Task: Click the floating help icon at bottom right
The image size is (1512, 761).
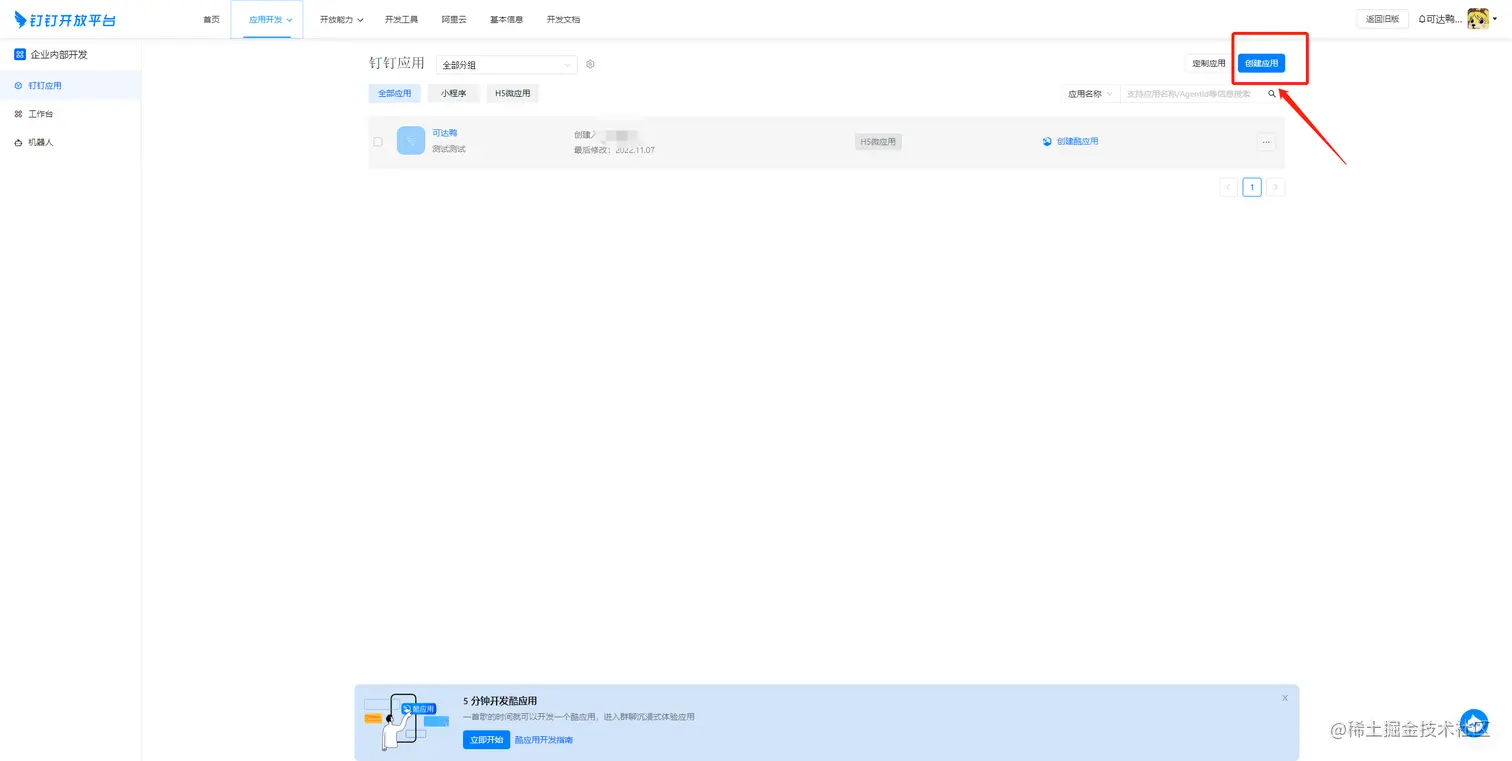Action: 1474,724
